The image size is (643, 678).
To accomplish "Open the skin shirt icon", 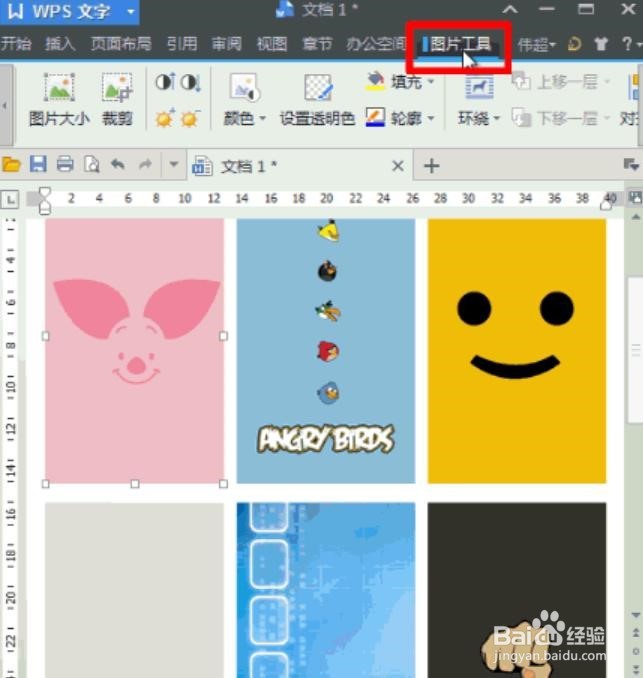I will [601, 44].
